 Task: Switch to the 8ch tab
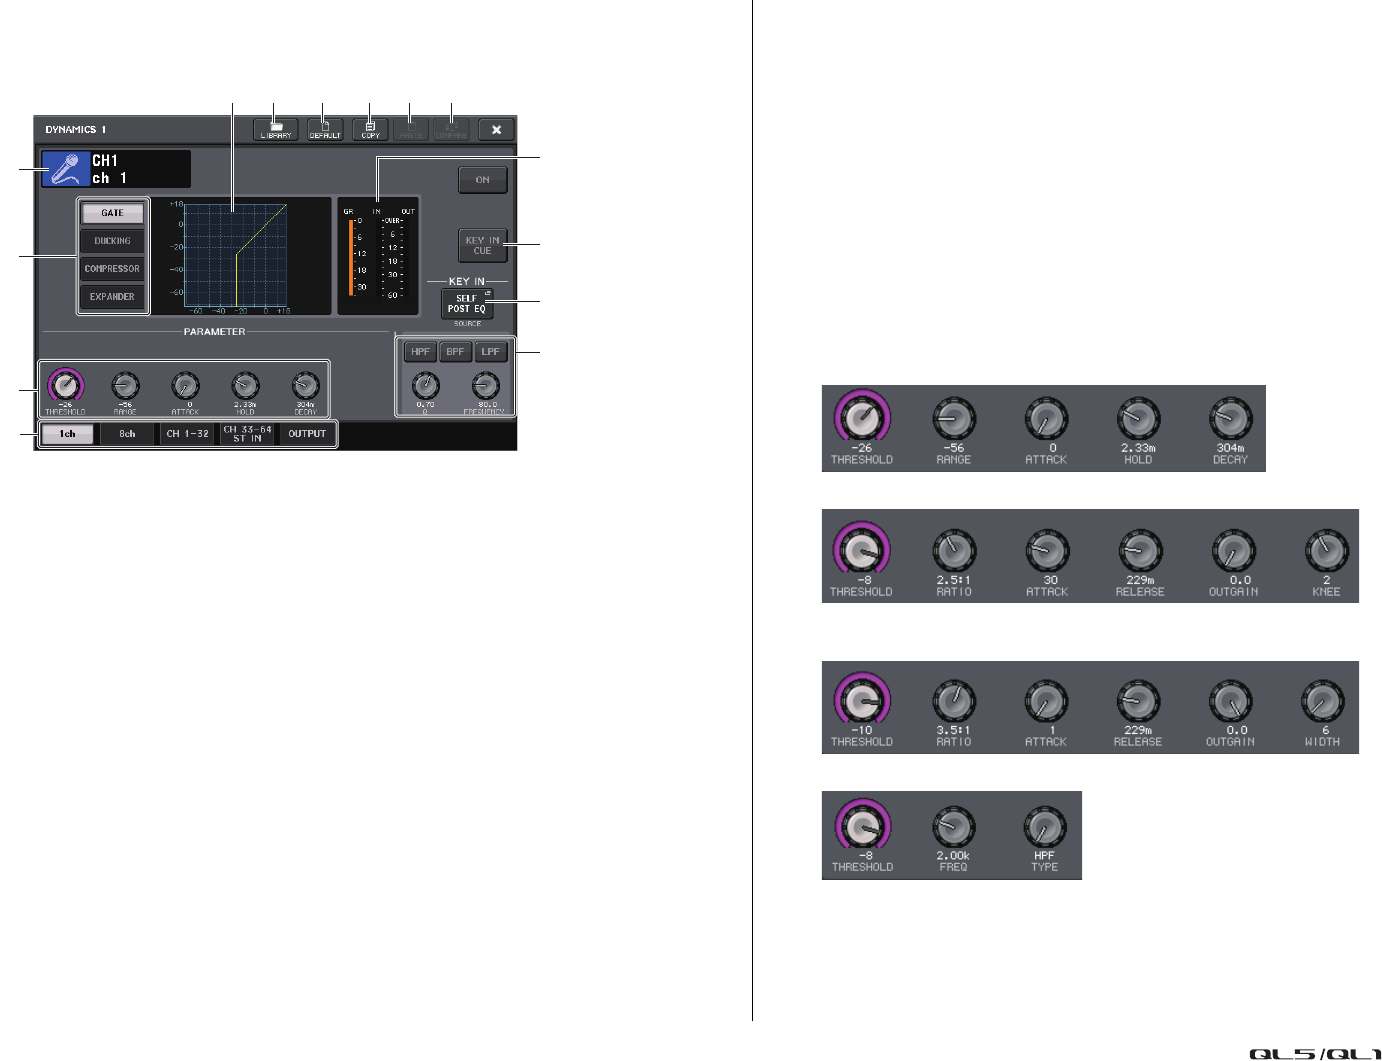[x=127, y=434]
